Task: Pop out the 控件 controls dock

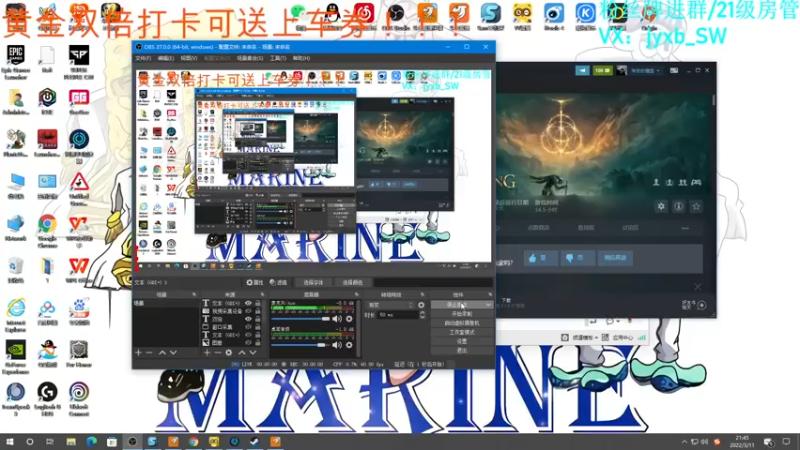Action: pos(490,294)
